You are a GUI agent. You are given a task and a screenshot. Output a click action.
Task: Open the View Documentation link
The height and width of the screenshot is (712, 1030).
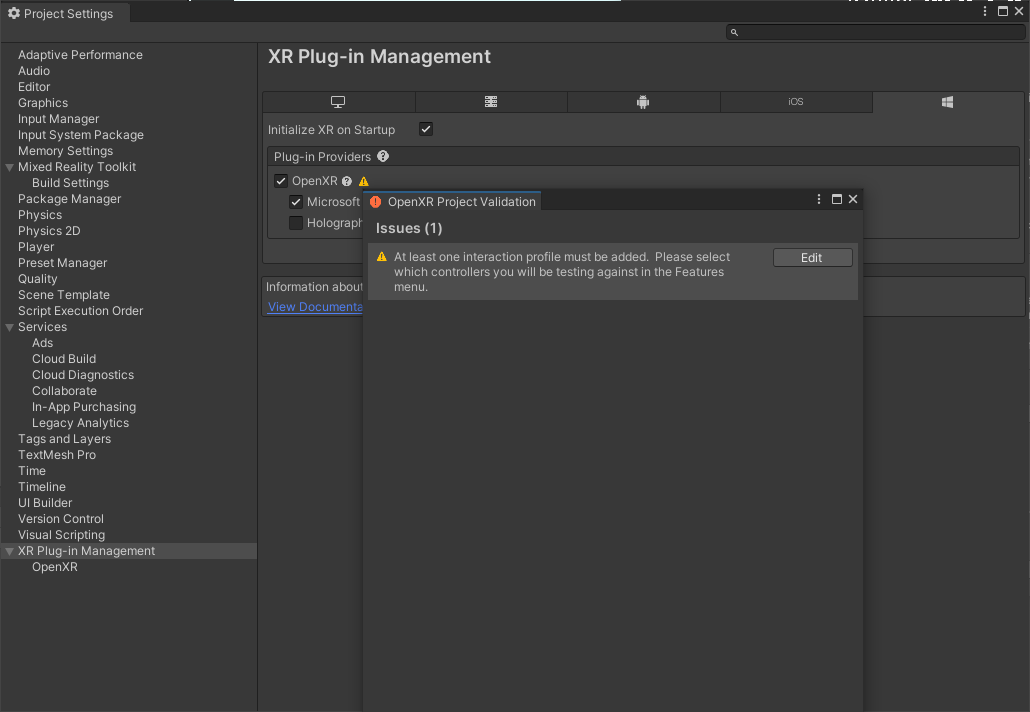(x=314, y=307)
